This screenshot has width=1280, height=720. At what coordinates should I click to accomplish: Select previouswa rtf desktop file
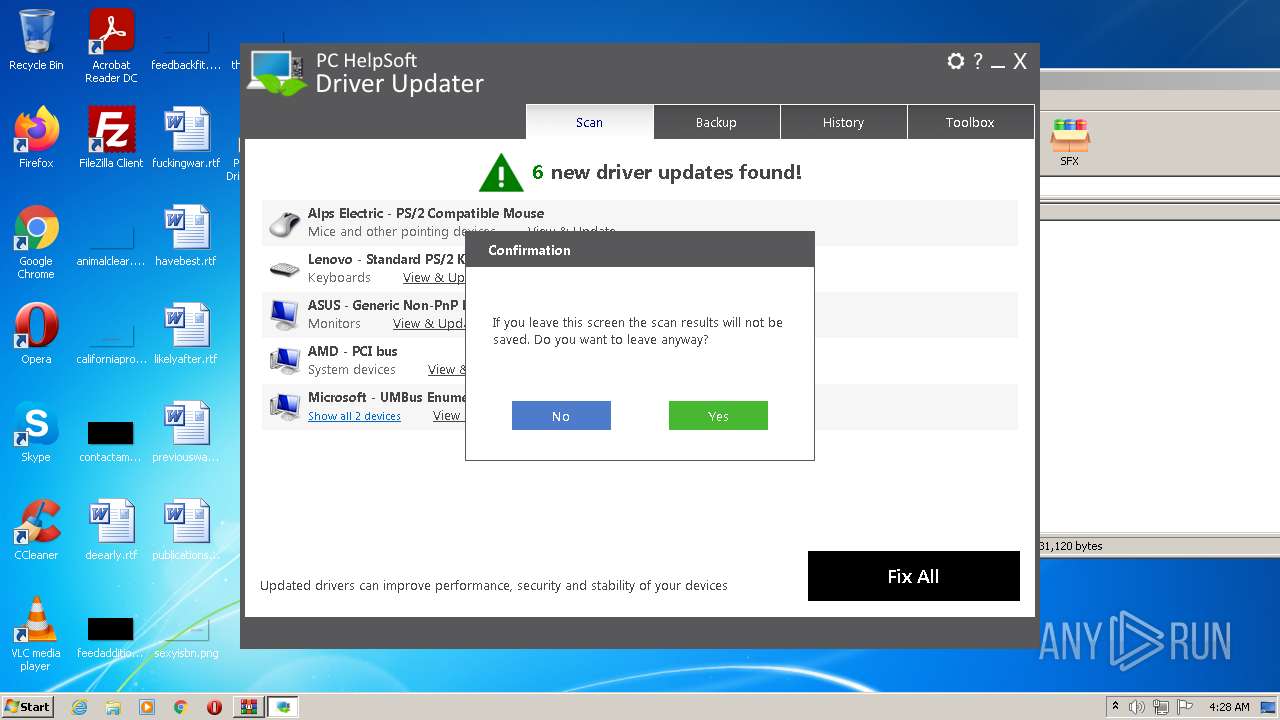(x=186, y=432)
